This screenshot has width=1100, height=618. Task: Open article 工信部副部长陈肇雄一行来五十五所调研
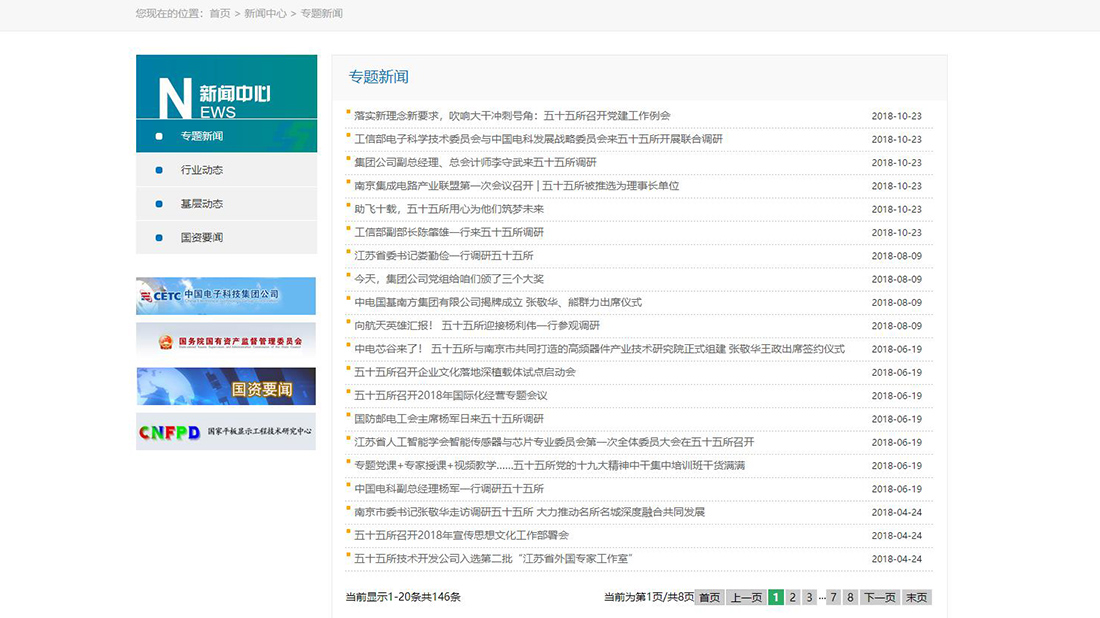pyautogui.click(x=449, y=232)
